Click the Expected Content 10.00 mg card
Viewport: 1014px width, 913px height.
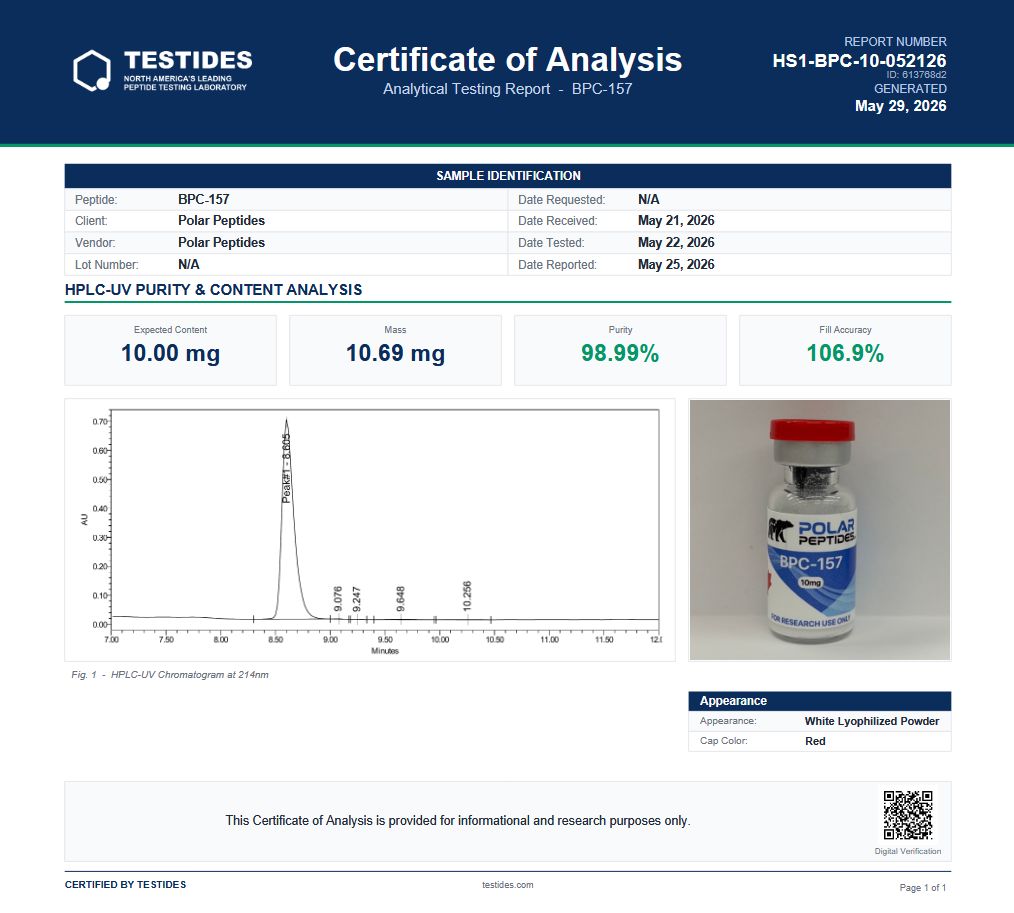[171, 350]
